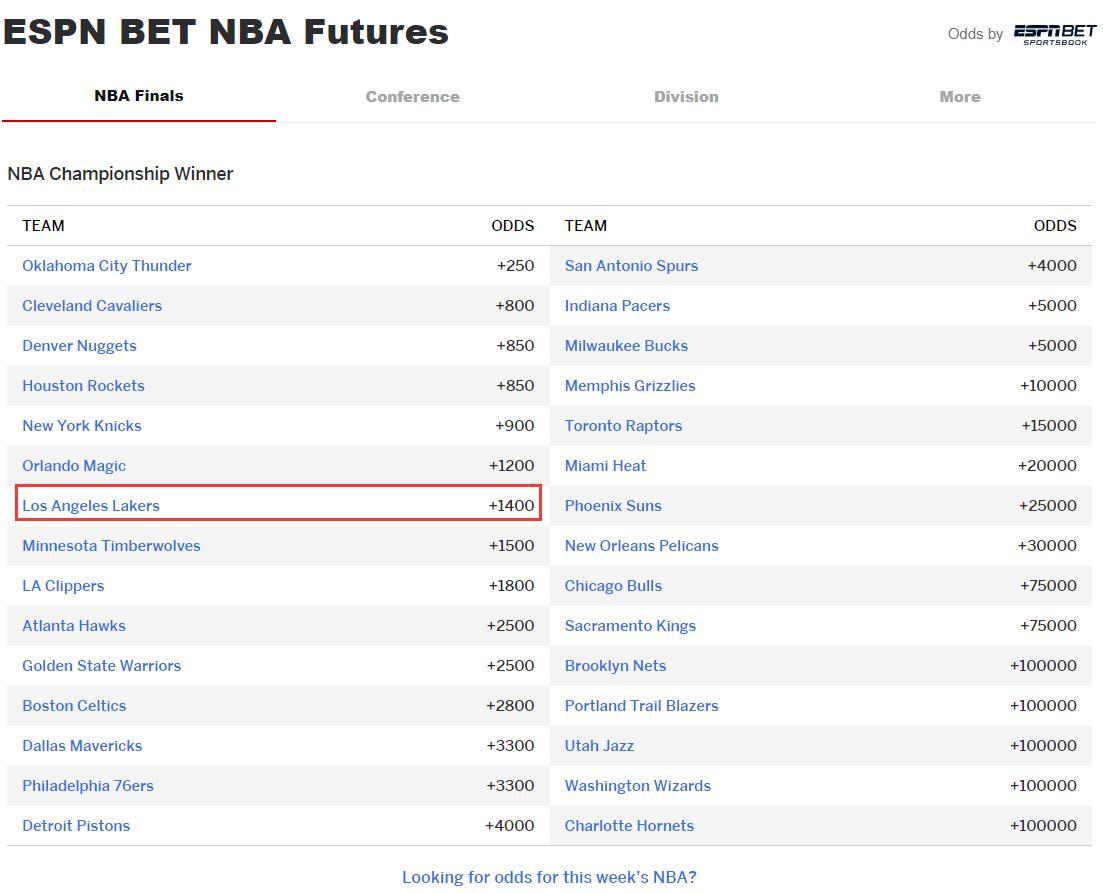Follow the "Looking for odds for this week's NBA?" link

pyautogui.click(x=549, y=877)
